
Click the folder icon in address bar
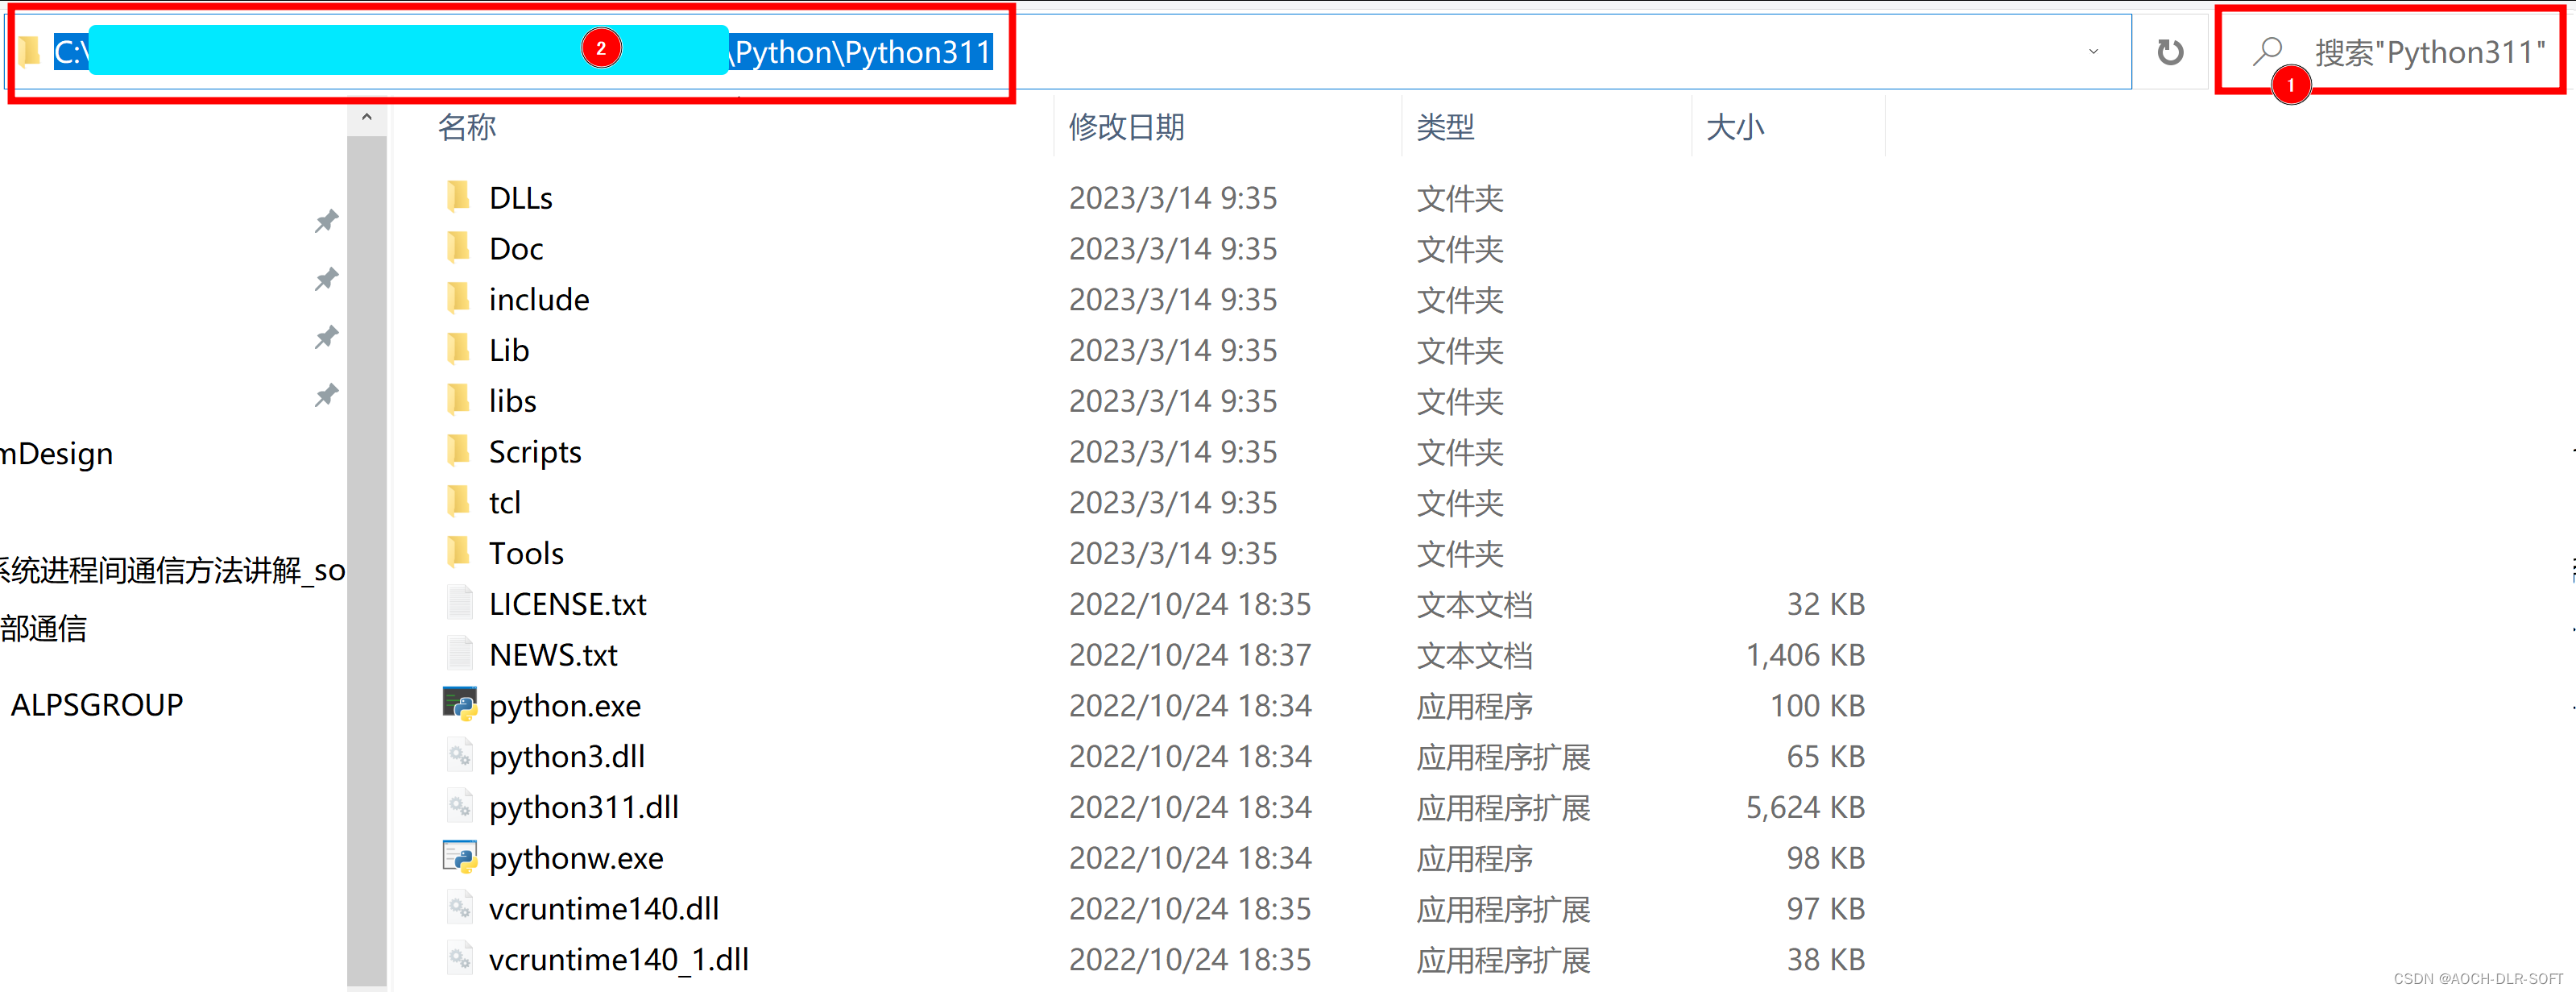[x=30, y=51]
